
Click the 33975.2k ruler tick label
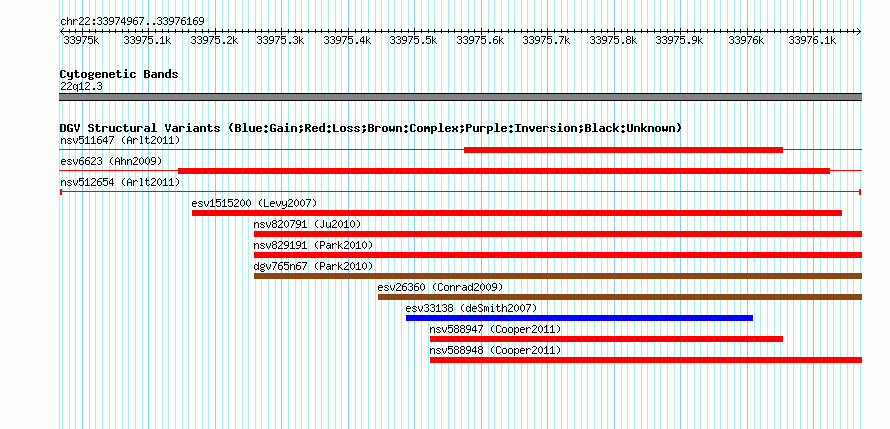(x=214, y=41)
